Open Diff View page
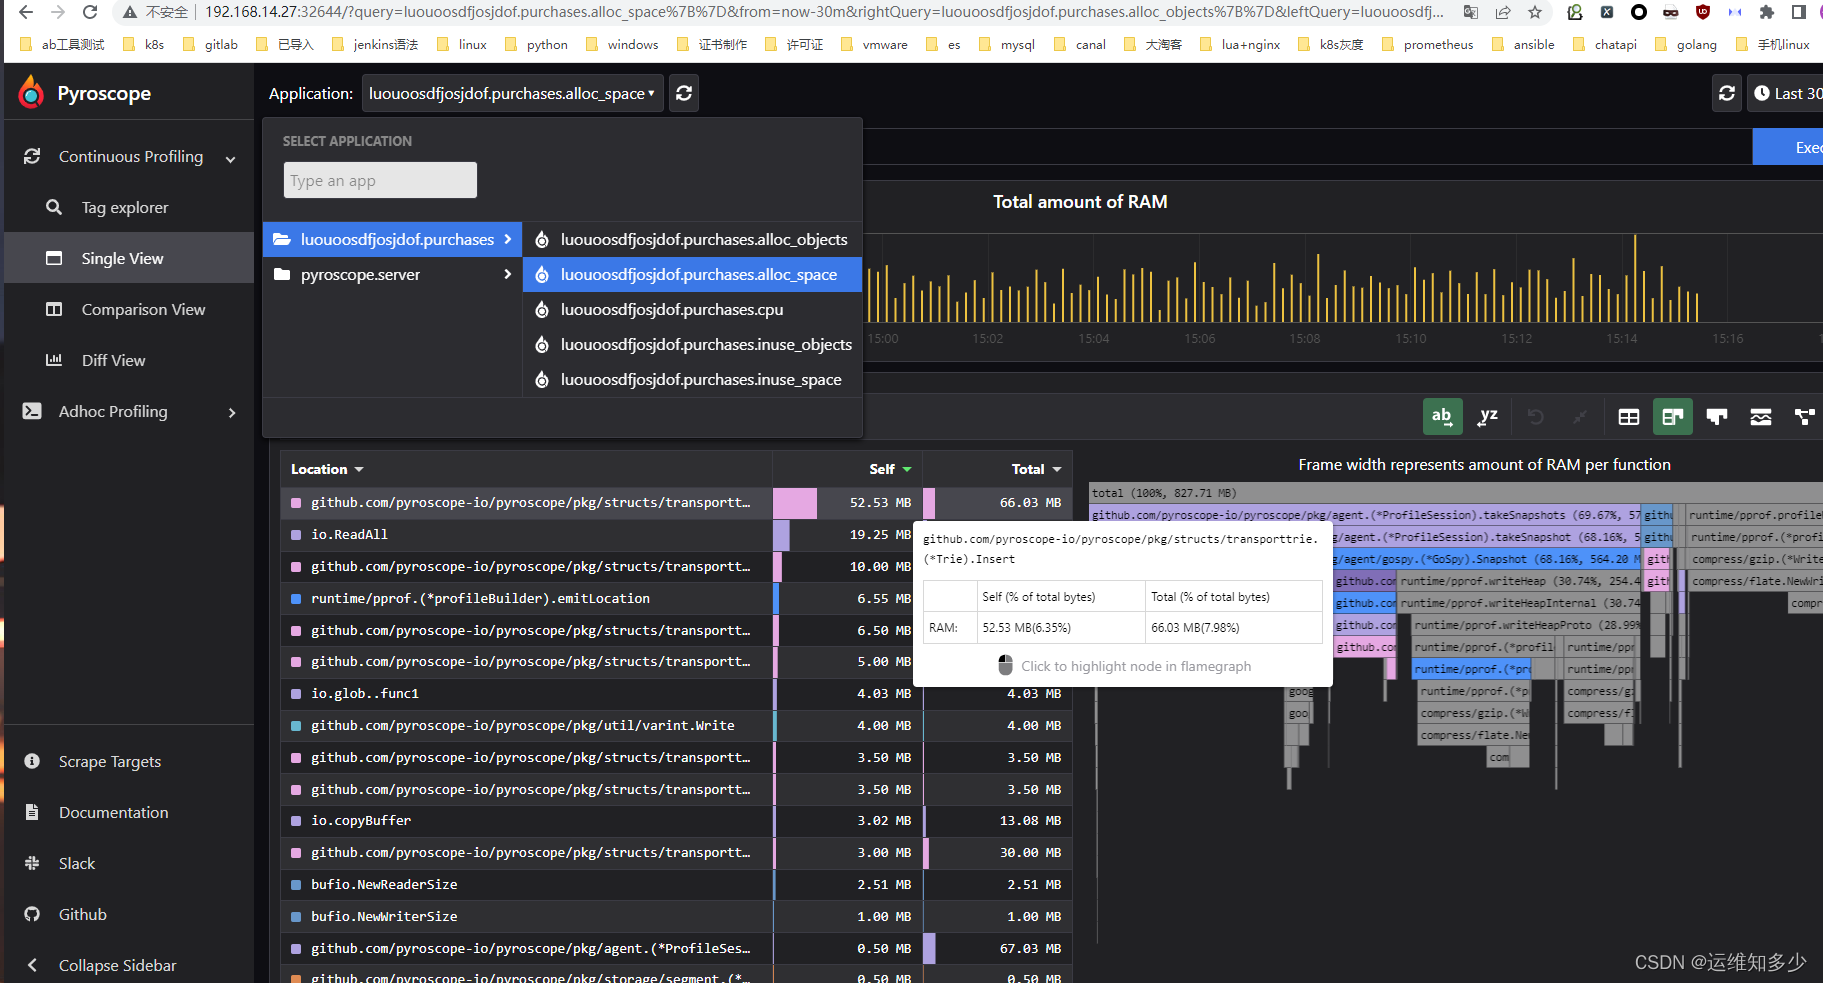 (129, 360)
